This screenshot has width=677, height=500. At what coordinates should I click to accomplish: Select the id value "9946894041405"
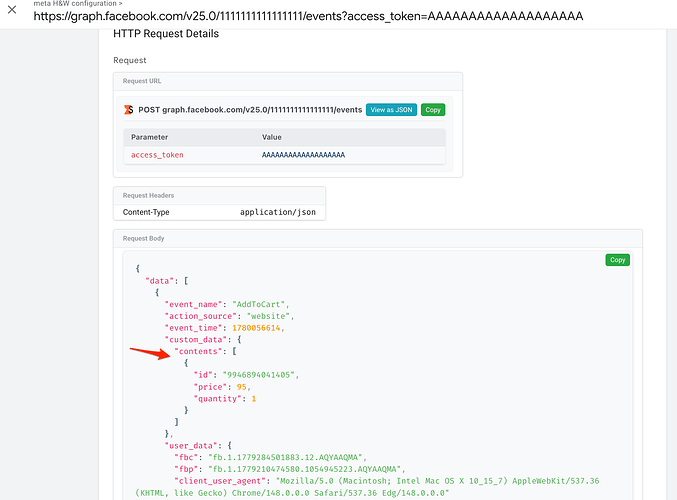pos(258,375)
